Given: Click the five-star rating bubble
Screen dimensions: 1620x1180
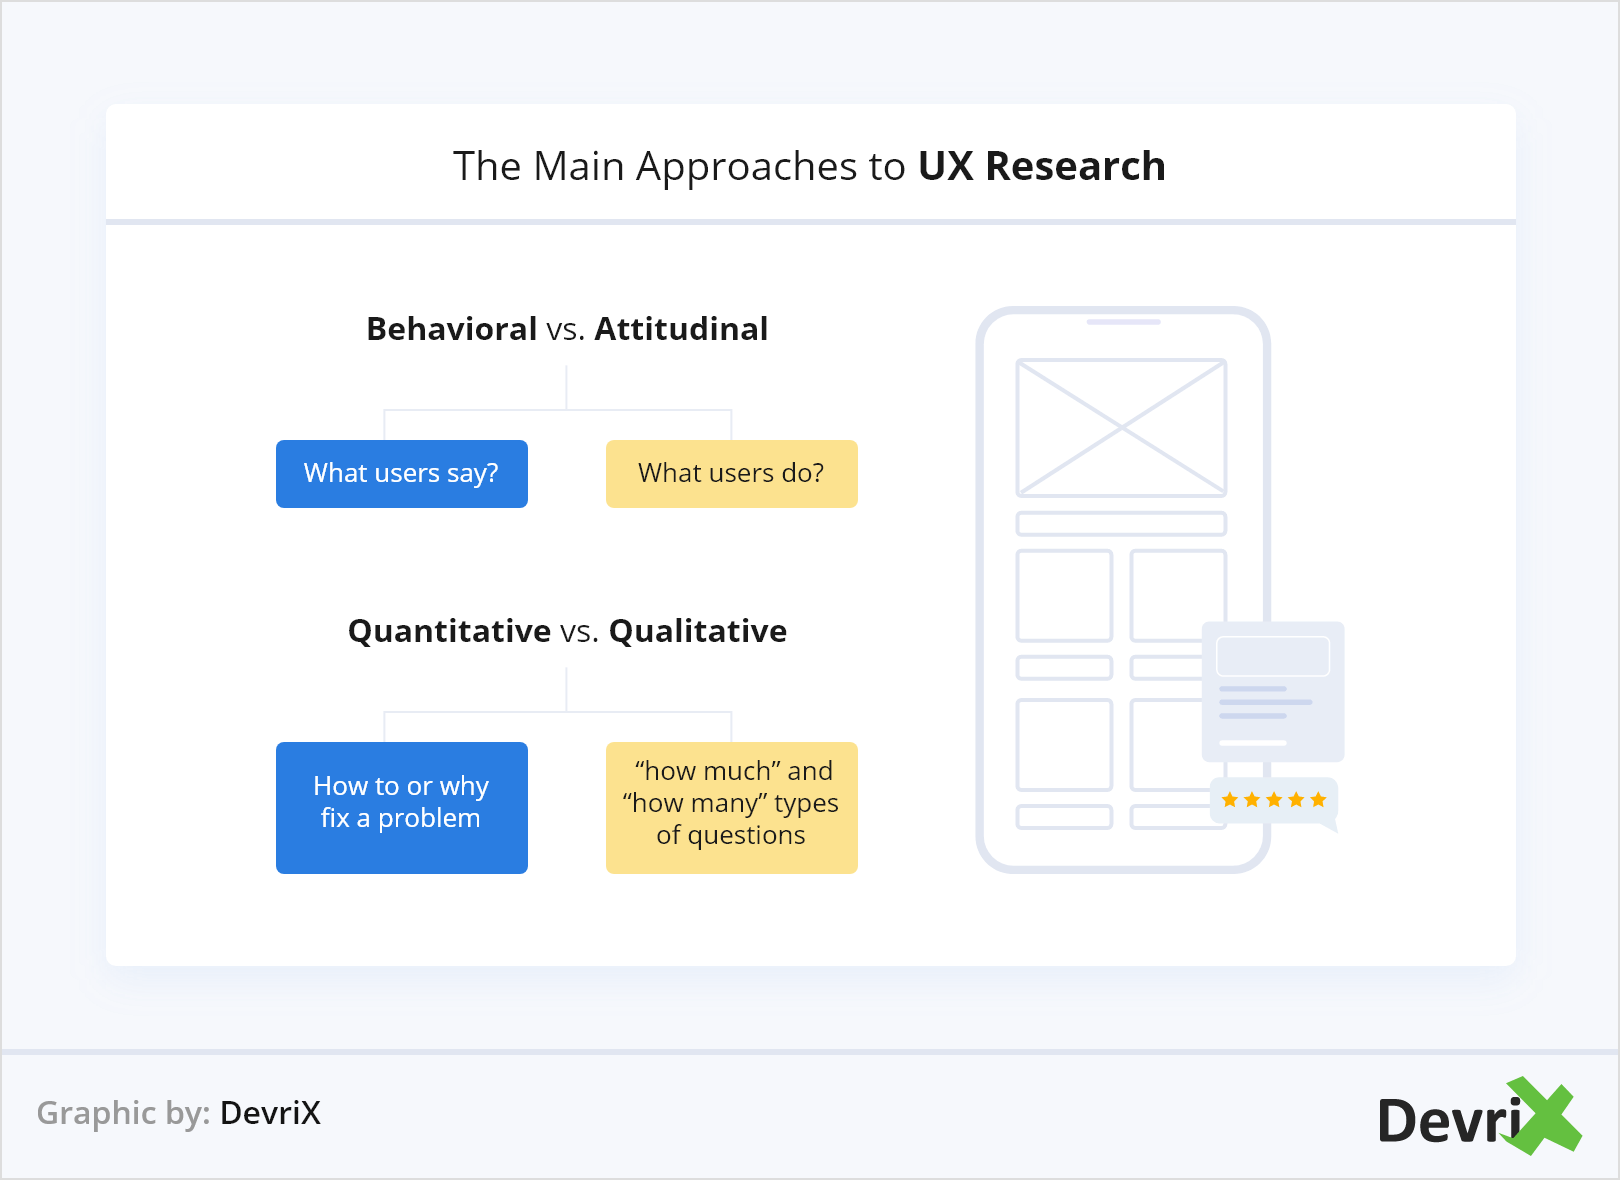Looking at the screenshot, I should 1274,802.
